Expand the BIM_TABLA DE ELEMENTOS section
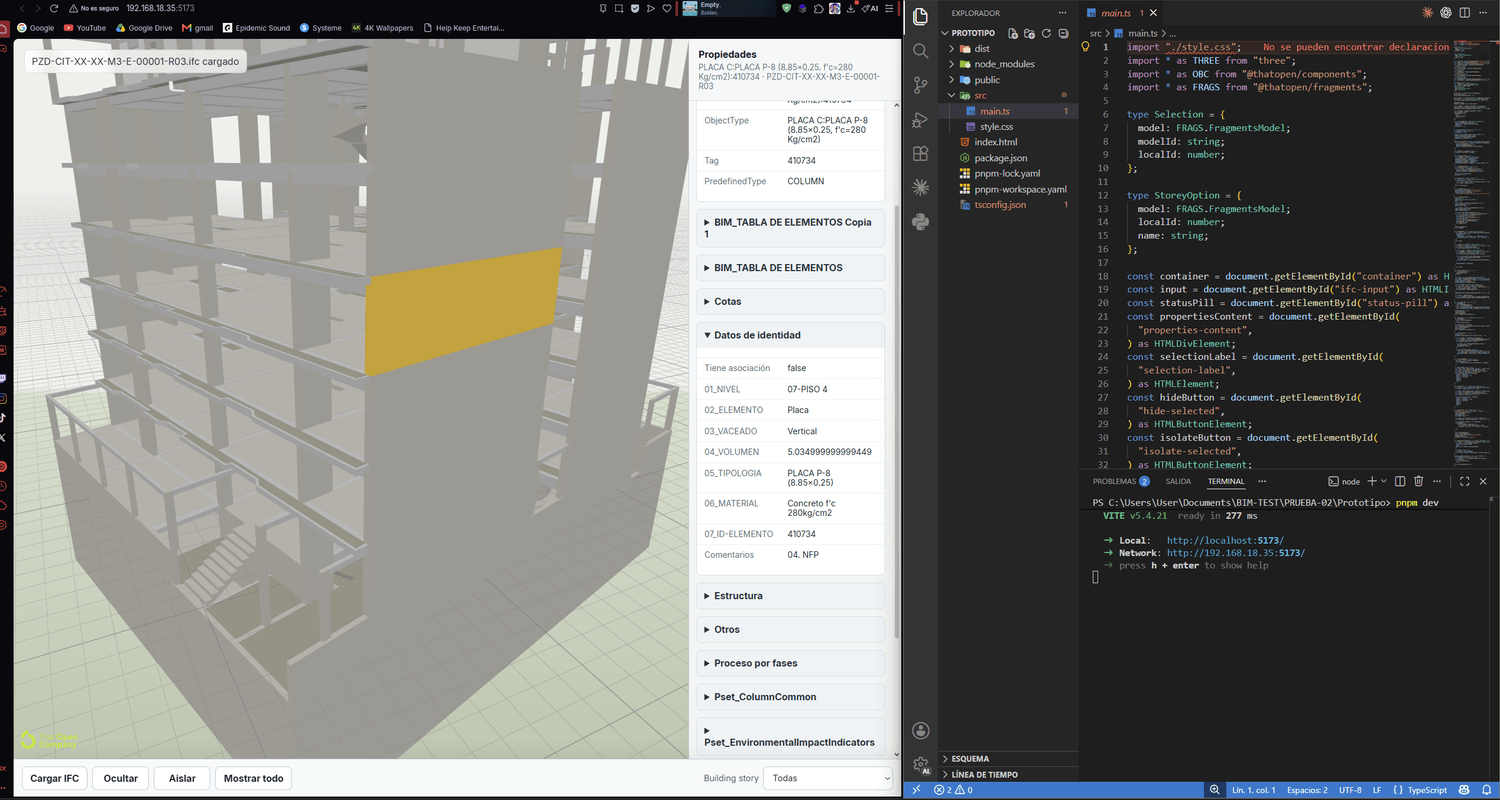Image resolution: width=1500 pixels, height=800 pixels. [x=791, y=268]
